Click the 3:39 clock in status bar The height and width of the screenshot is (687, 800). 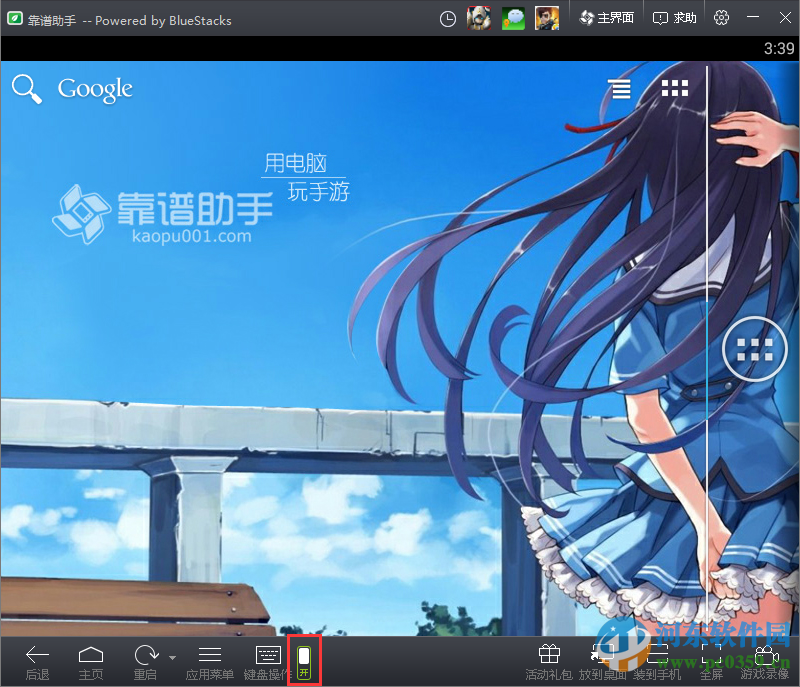click(x=779, y=48)
